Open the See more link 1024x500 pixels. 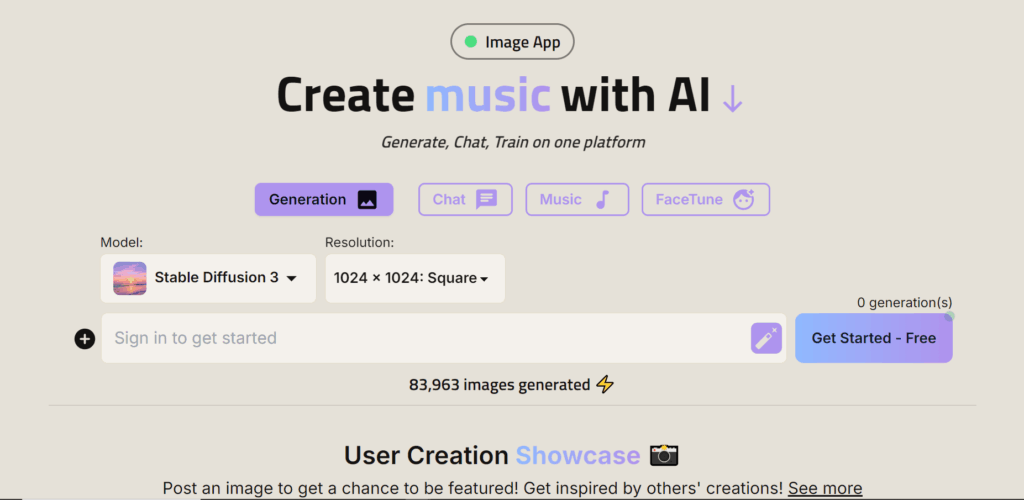click(825, 488)
